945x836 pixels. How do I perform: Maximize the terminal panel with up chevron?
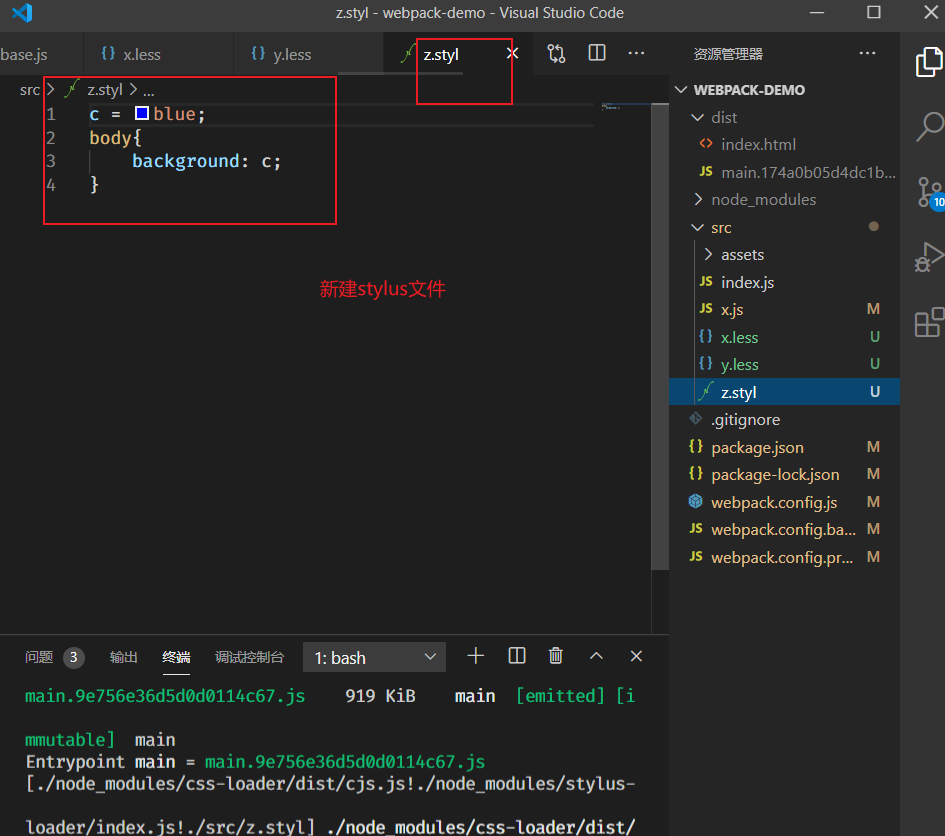(x=596, y=656)
